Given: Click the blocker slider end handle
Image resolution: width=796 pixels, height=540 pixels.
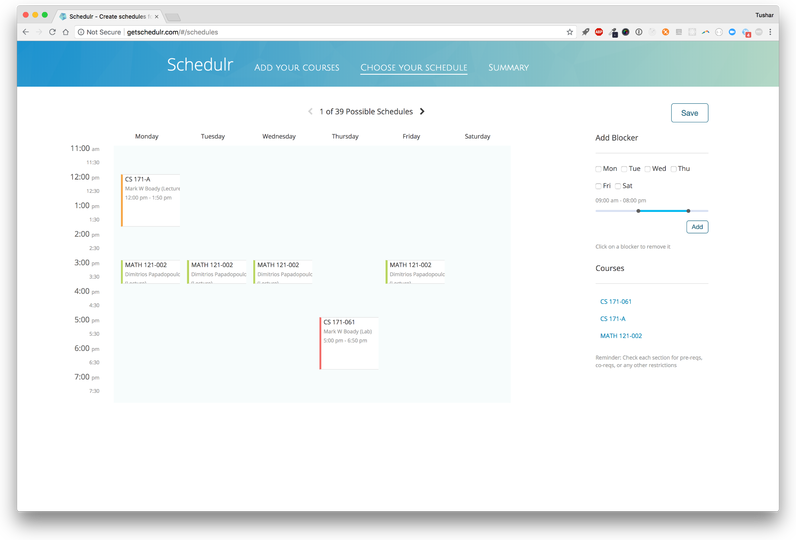Looking at the screenshot, I should point(688,211).
